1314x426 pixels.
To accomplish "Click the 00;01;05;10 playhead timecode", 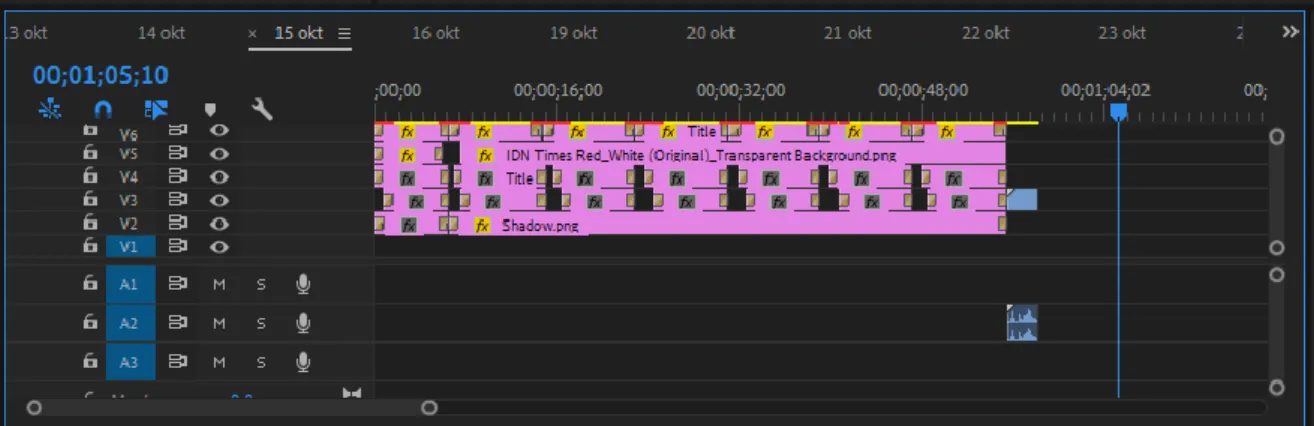I will click(x=100, y=76).
